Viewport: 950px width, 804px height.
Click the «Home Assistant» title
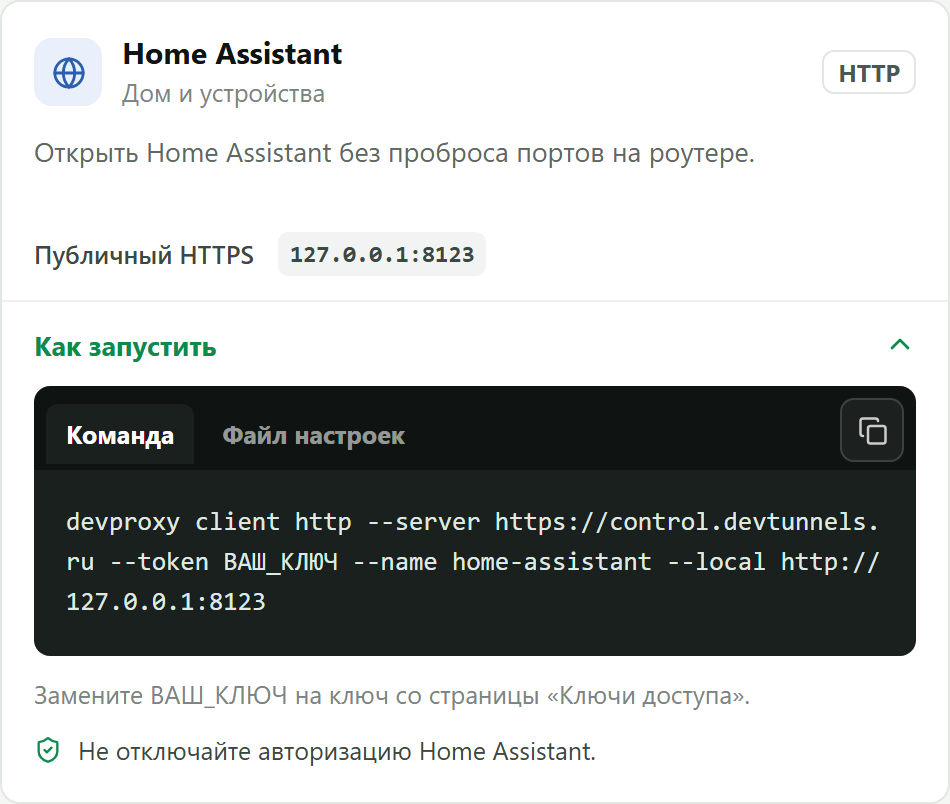point(232,55)
